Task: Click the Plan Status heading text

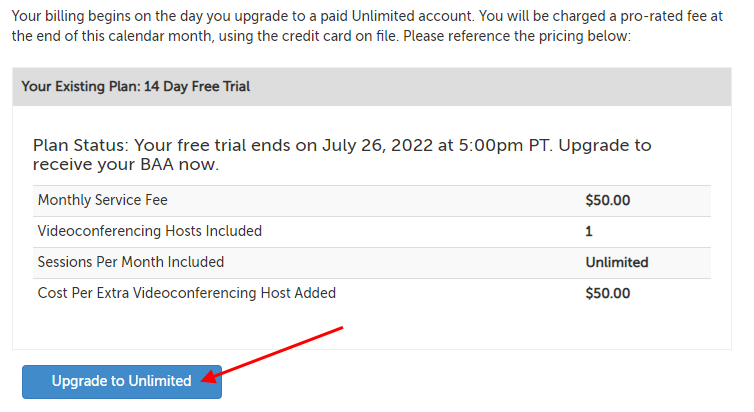Action: click(341, 155)
